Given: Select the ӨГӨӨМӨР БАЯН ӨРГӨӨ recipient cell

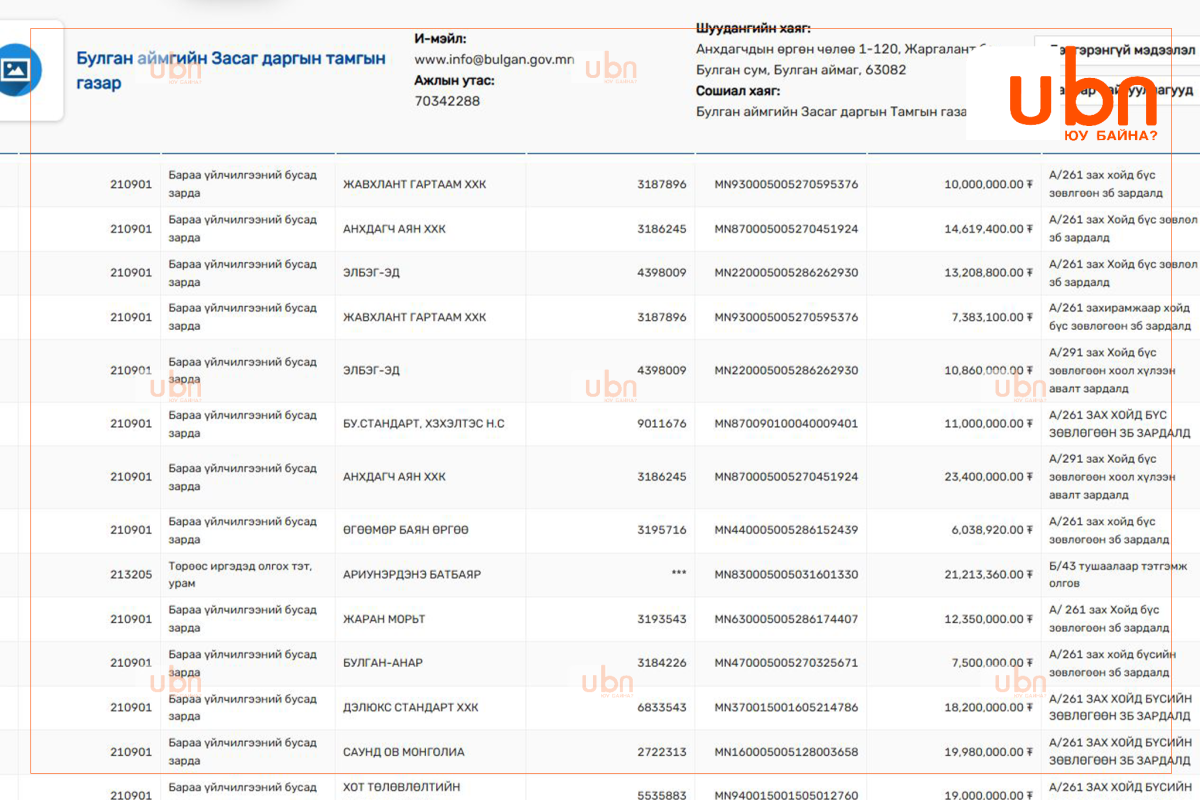Looking at the screenshot, I should click(406, 530).
